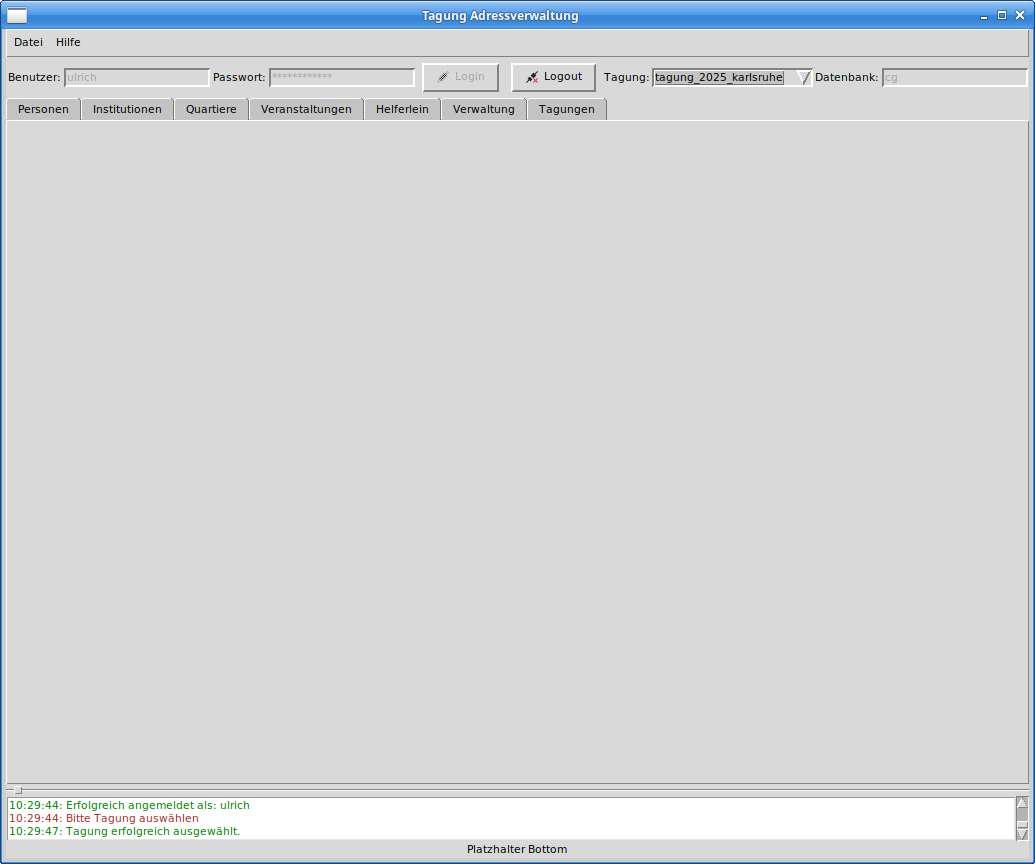The image size is (1035, 864).
Task: Open the Tagungen tab
Action: 566,109
